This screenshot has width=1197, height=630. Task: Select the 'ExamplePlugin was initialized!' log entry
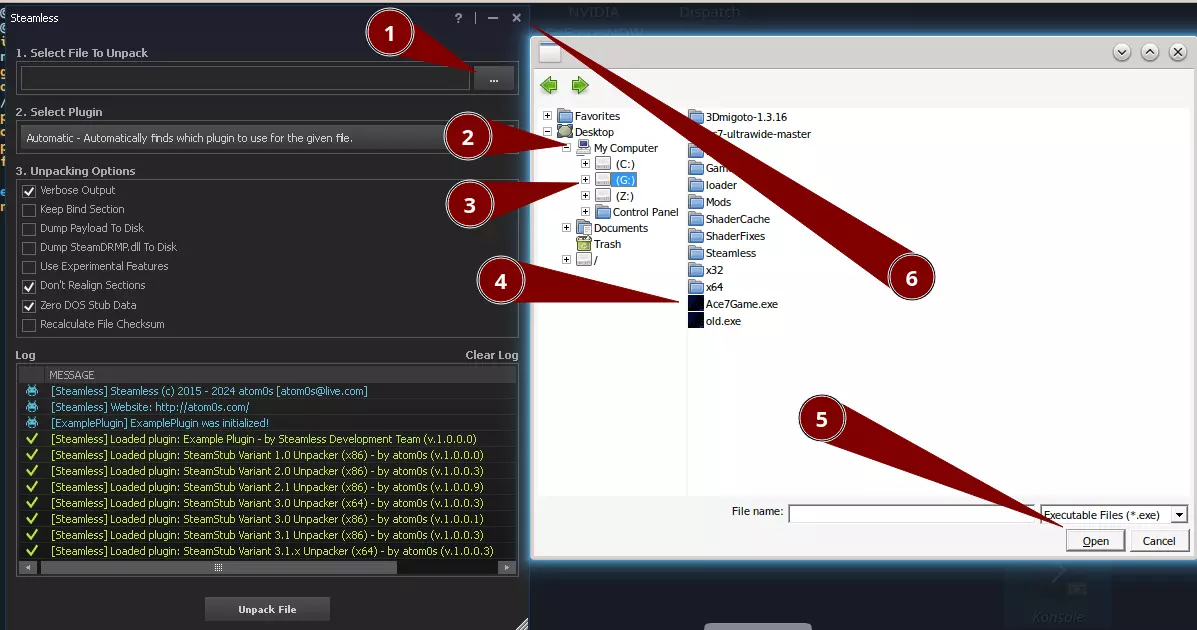[x=267, y=423]
